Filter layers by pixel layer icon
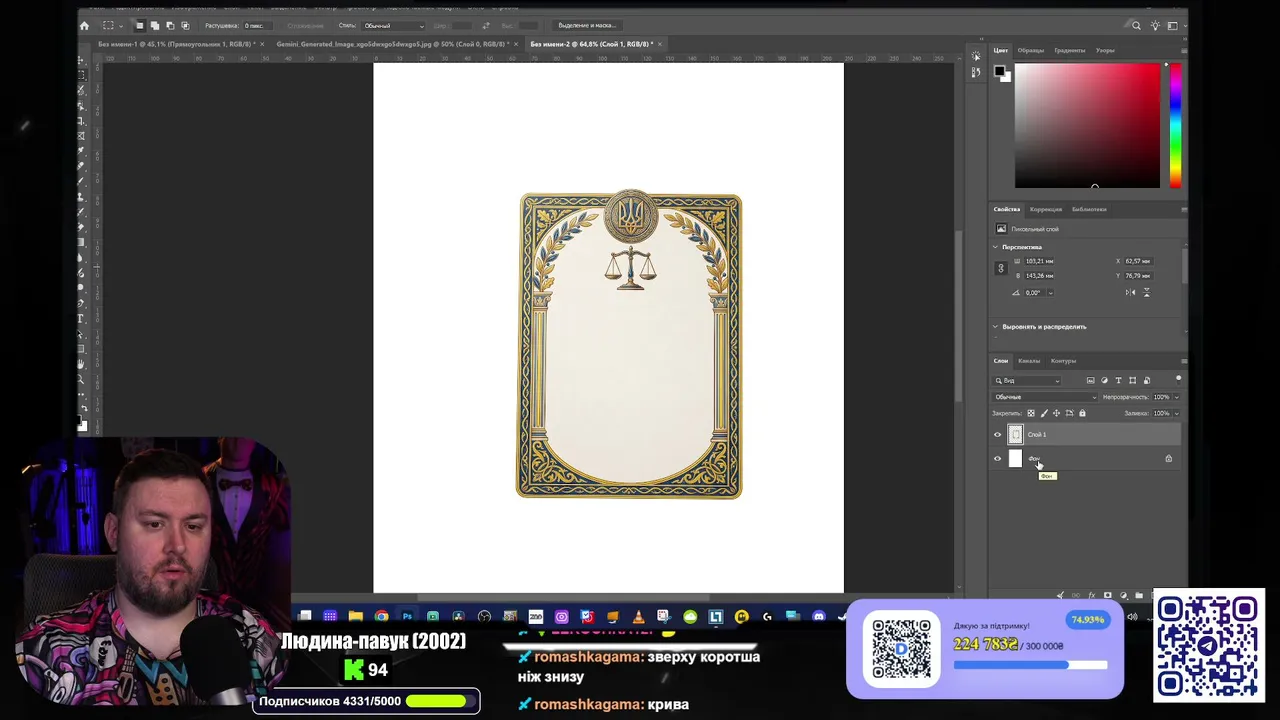Image resolution: width=1280 pixels, height=720 pixels. (1090, 380)
